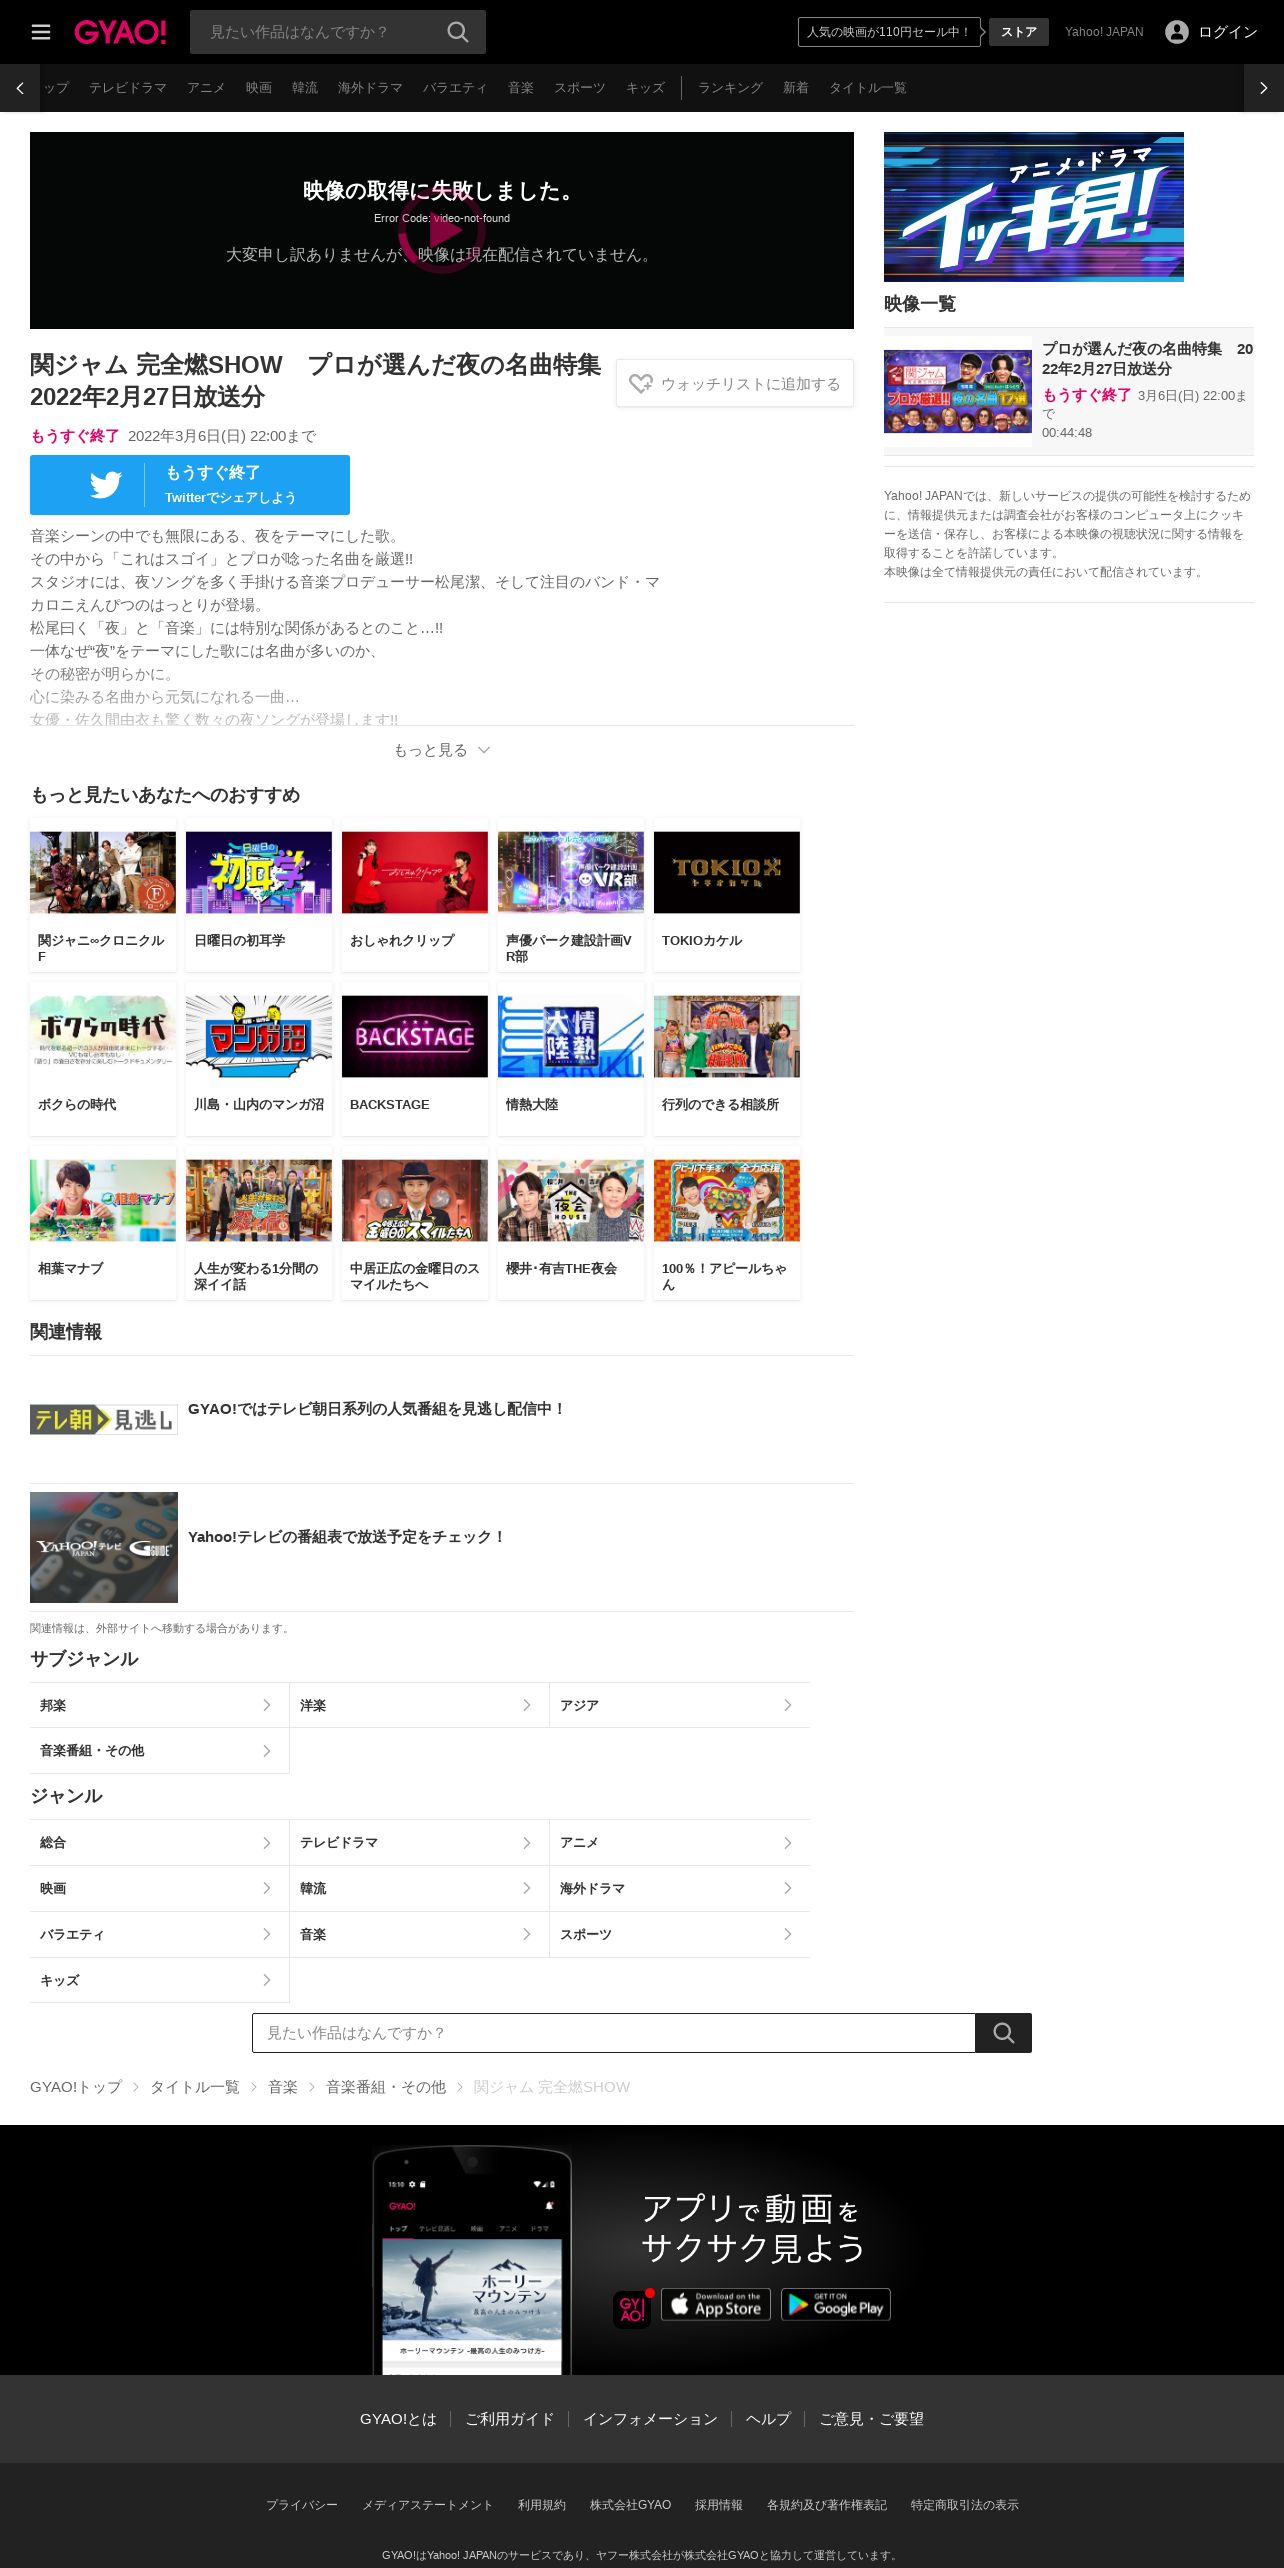Image resolution: width=1284 pixels, height=2568 pixels.
Task: Click the bottom search magnifier button
Action: pos(1003,2033)
